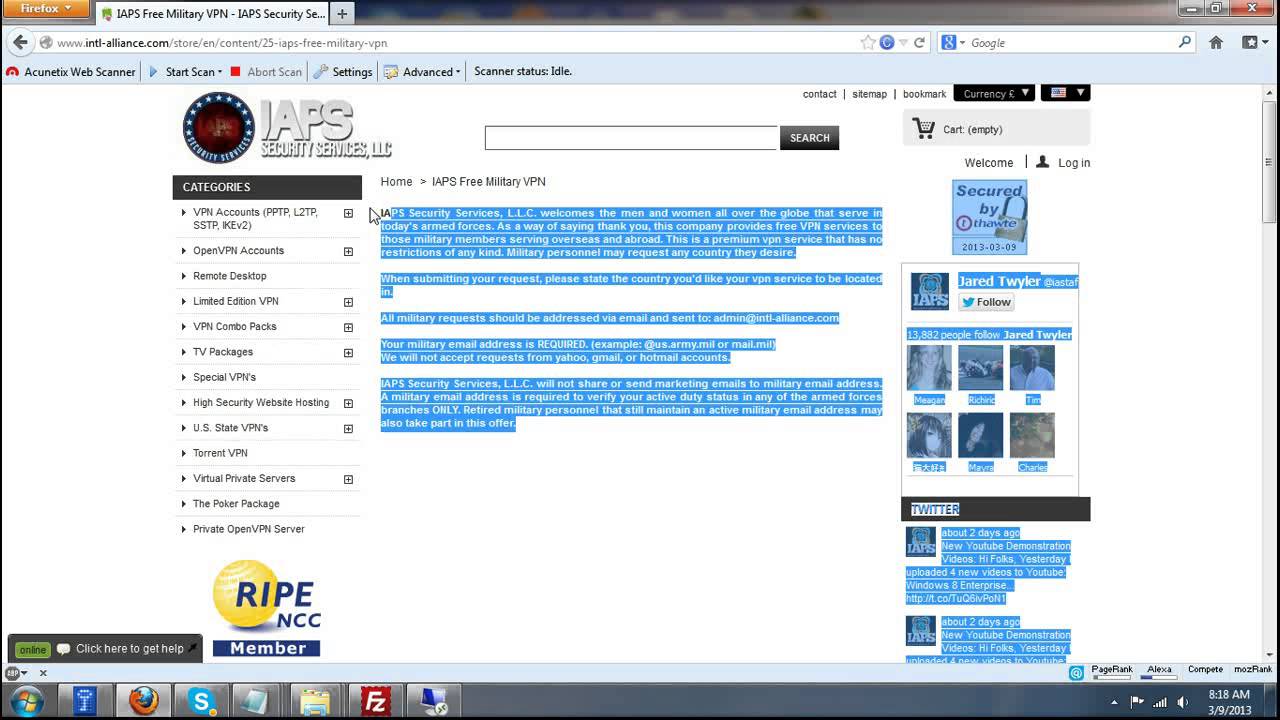Reload the page with the refresh icon
The image size is (1280, 720).
coord(919,43)
